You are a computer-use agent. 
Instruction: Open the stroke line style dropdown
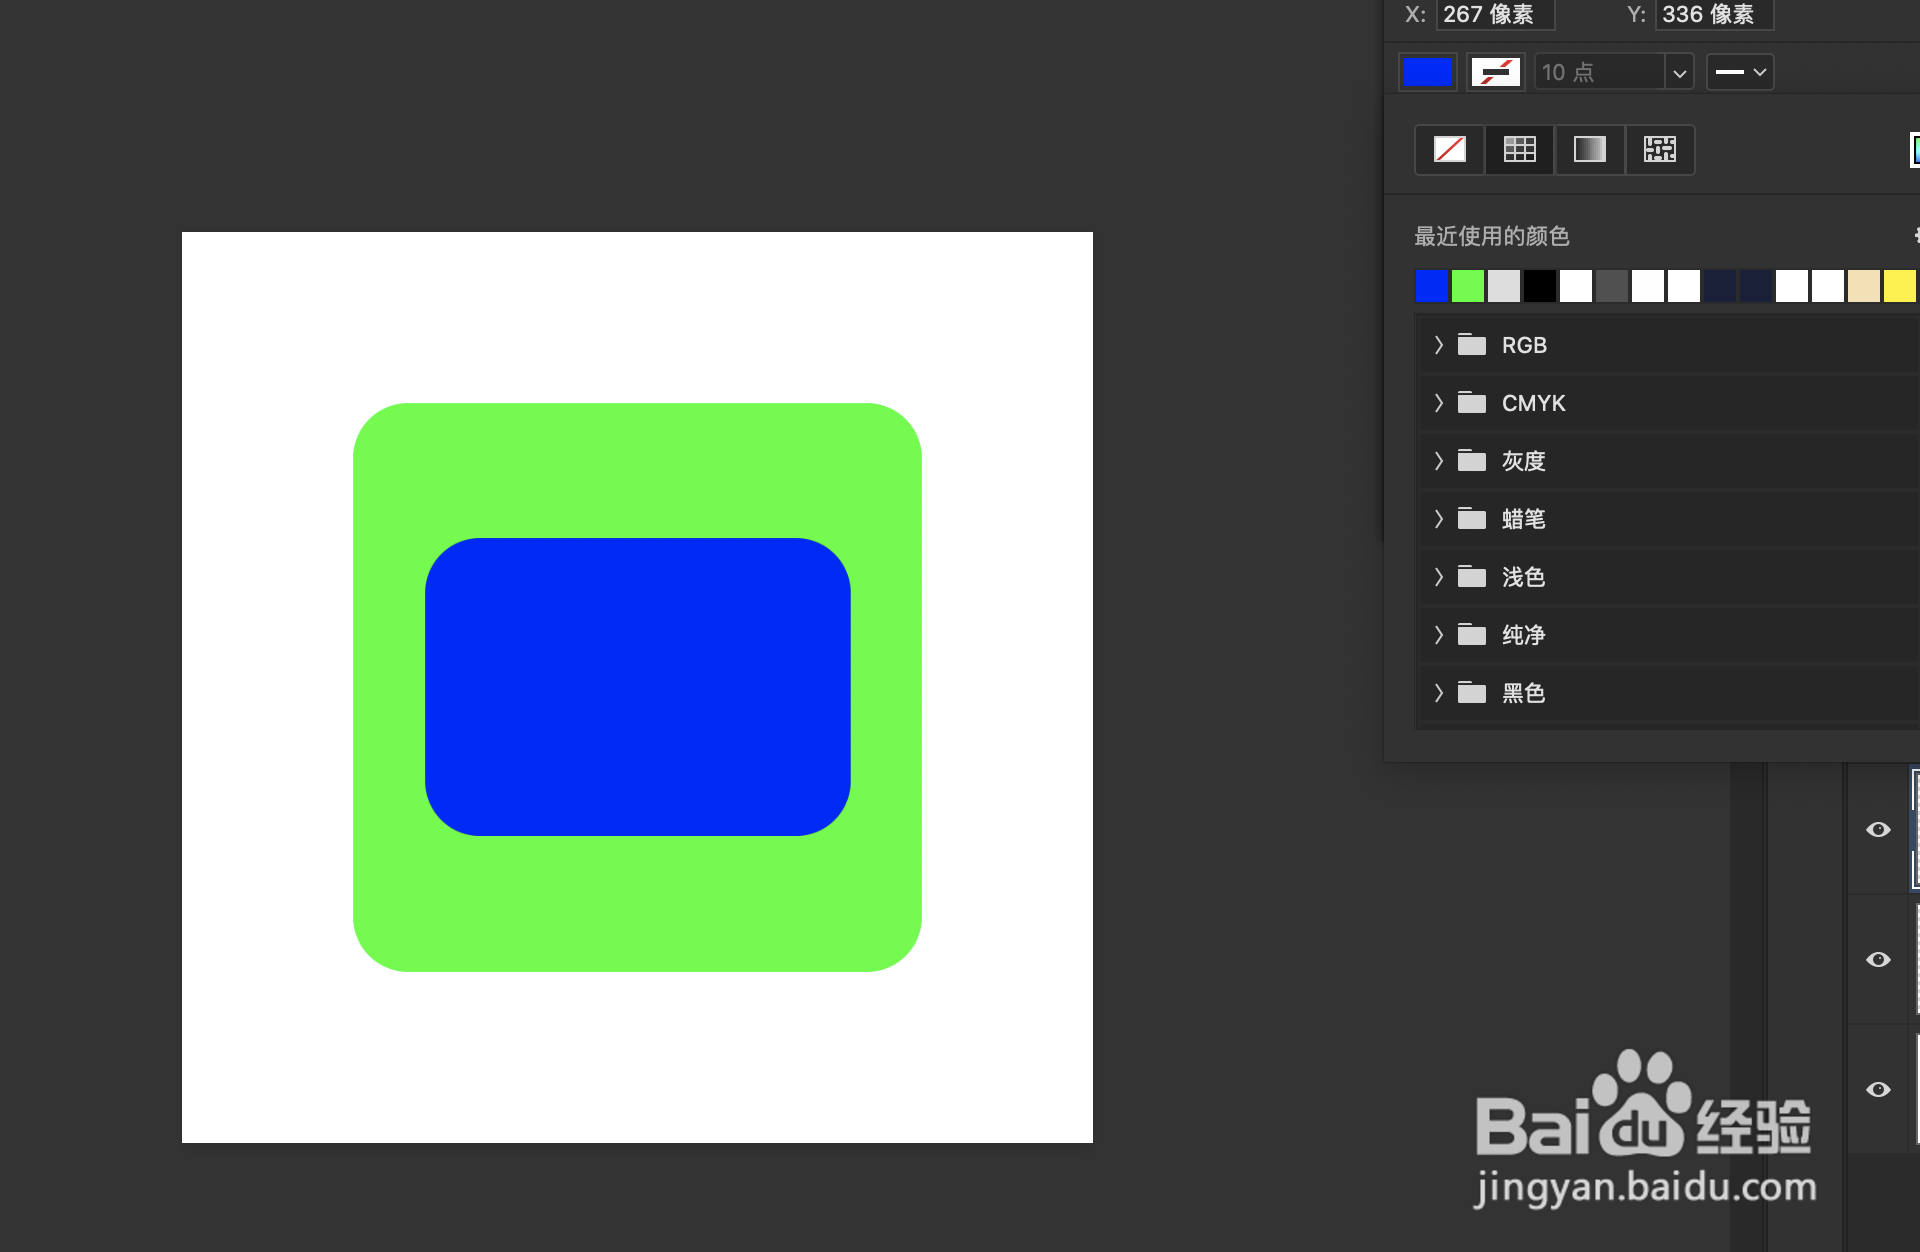coord(1740,72)
